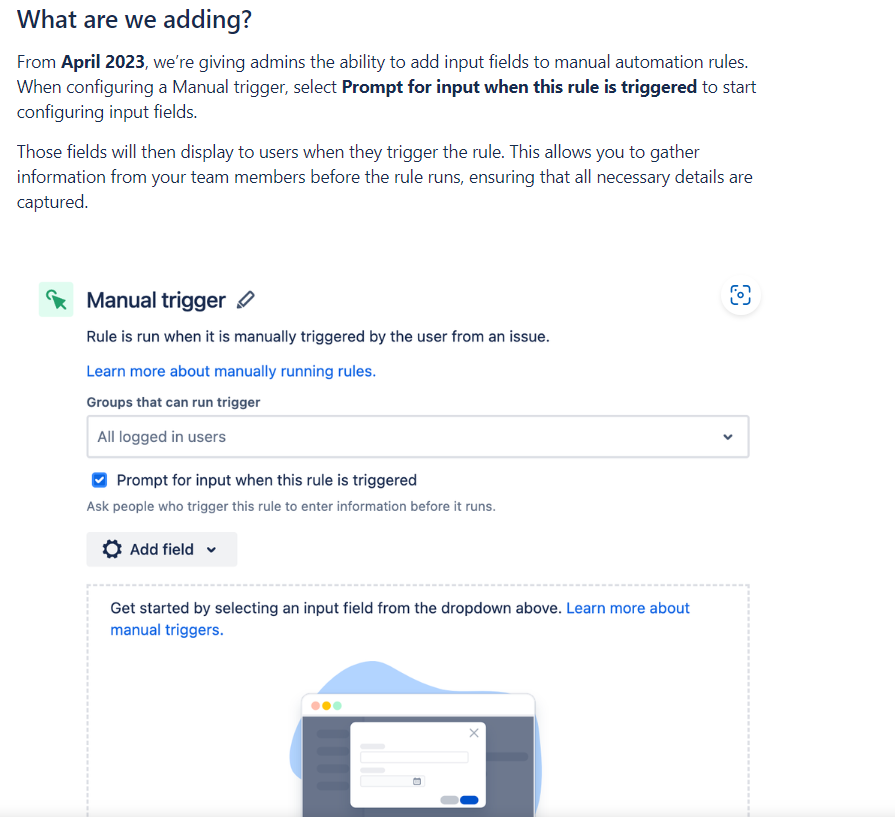This screenshot has height=826, width=895.
Task: Uncheck Prompt for input when this rule is triggered
Action: click(99, 480)
